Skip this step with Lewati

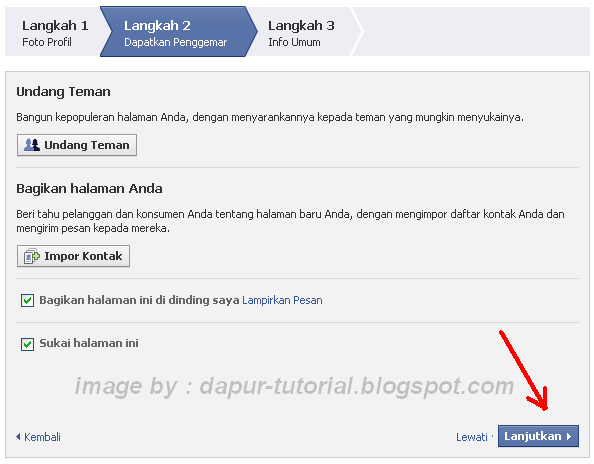(472, 437)
